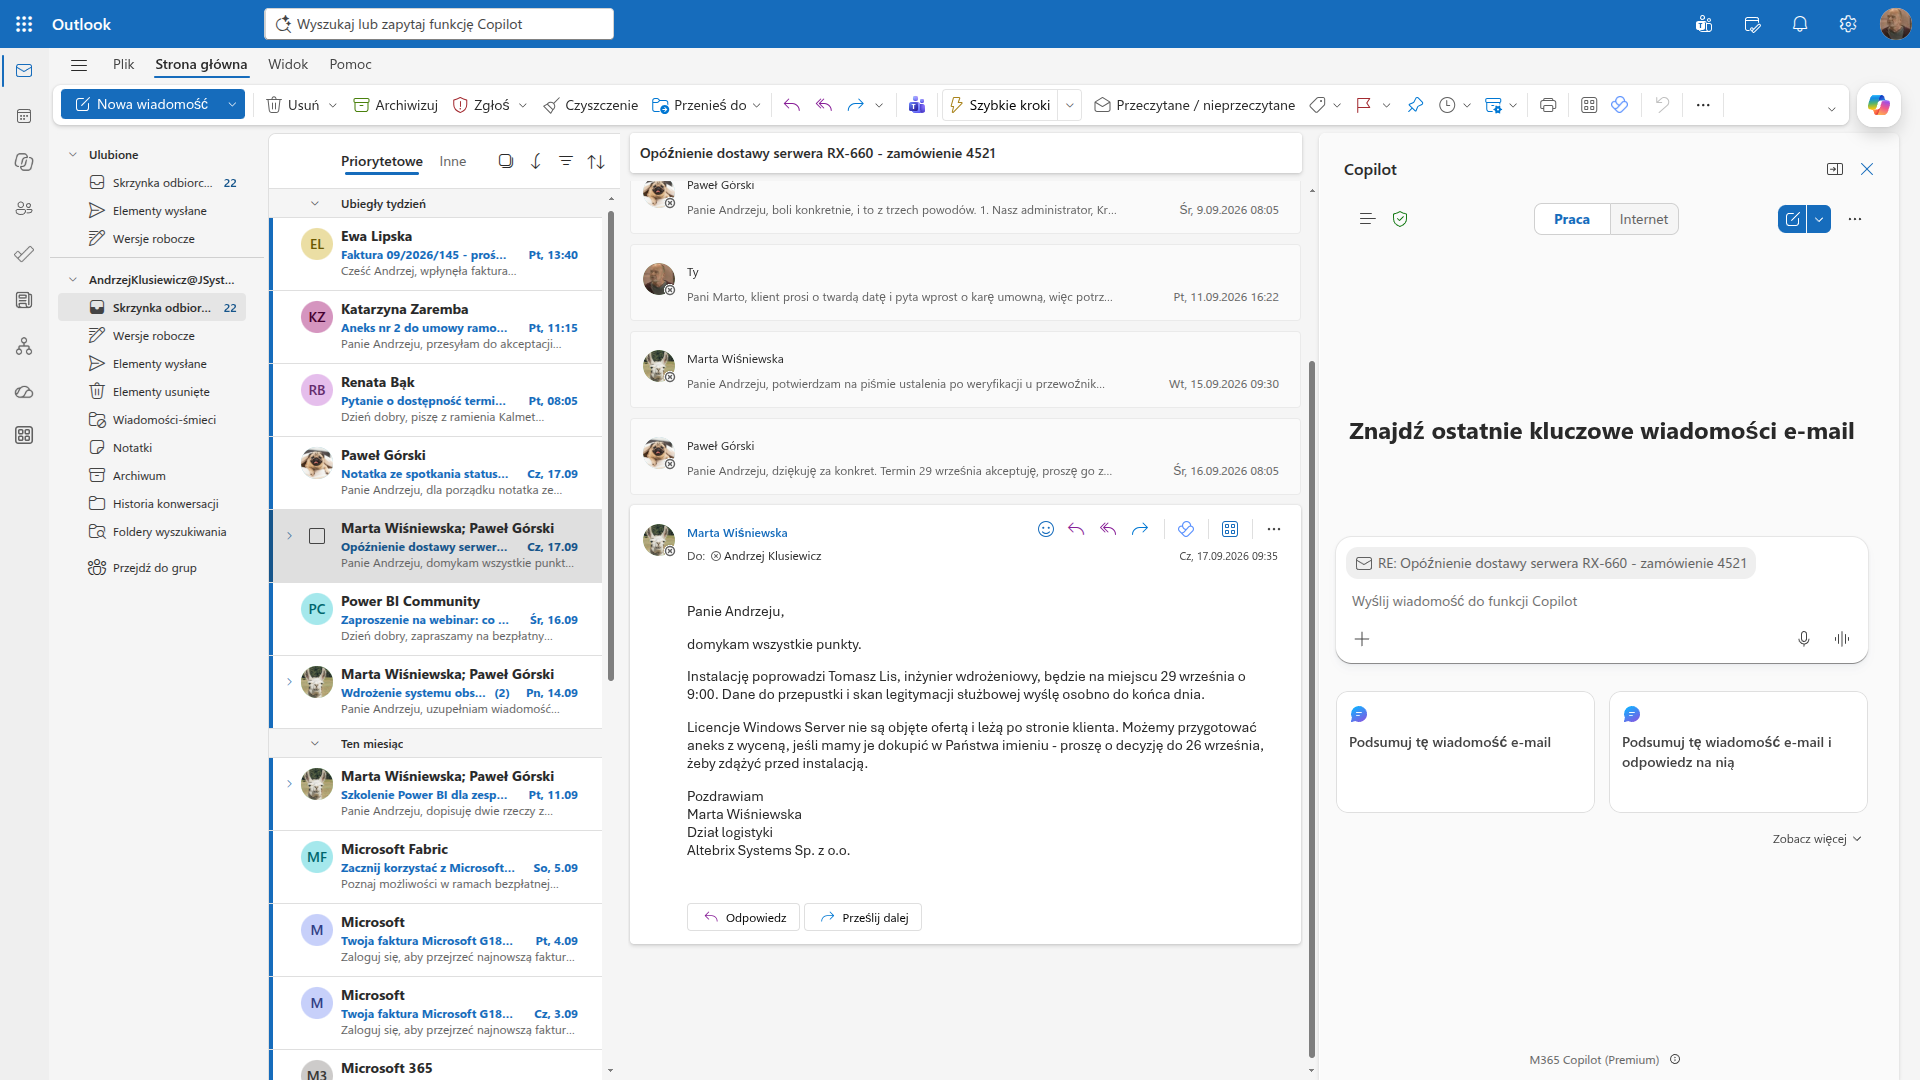
Task: Expand Zobacz więcej in Copilot
Action: pos(1817,839)
